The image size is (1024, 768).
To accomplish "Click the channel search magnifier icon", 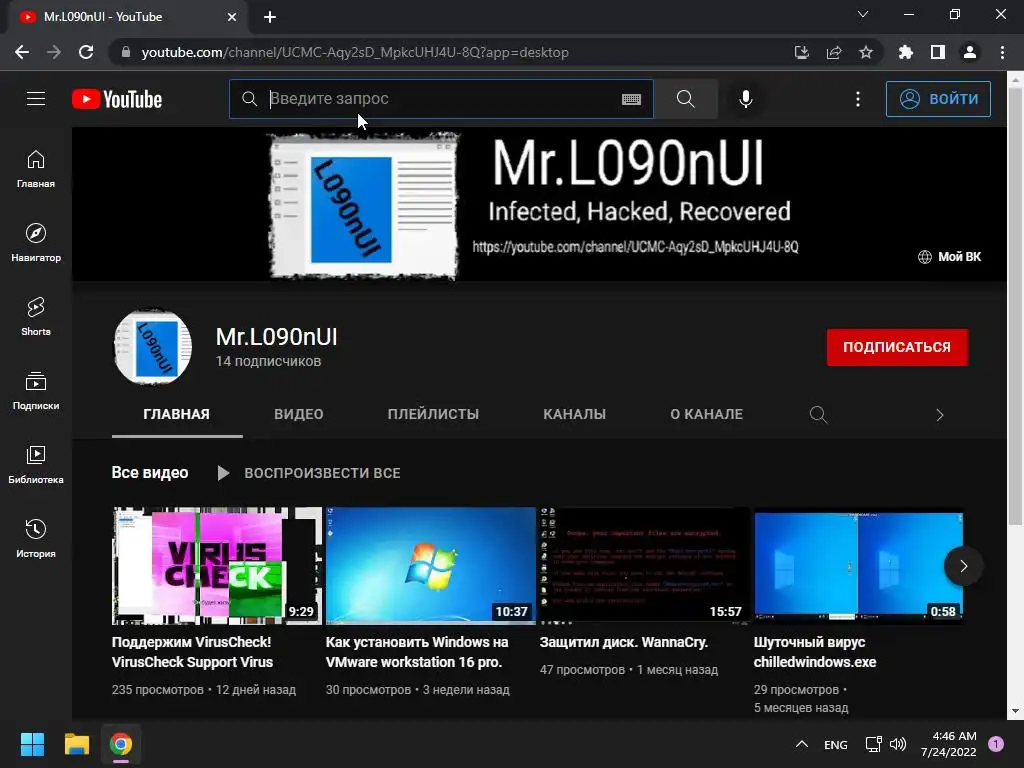I will [x=818, y=415].
